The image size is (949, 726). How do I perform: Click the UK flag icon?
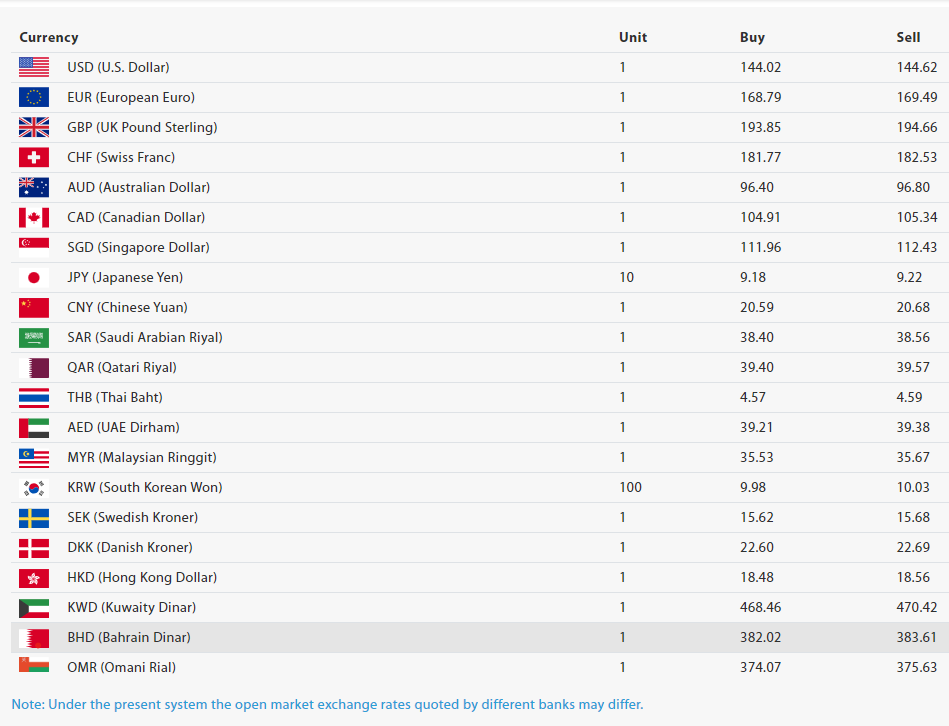[33, 127]
